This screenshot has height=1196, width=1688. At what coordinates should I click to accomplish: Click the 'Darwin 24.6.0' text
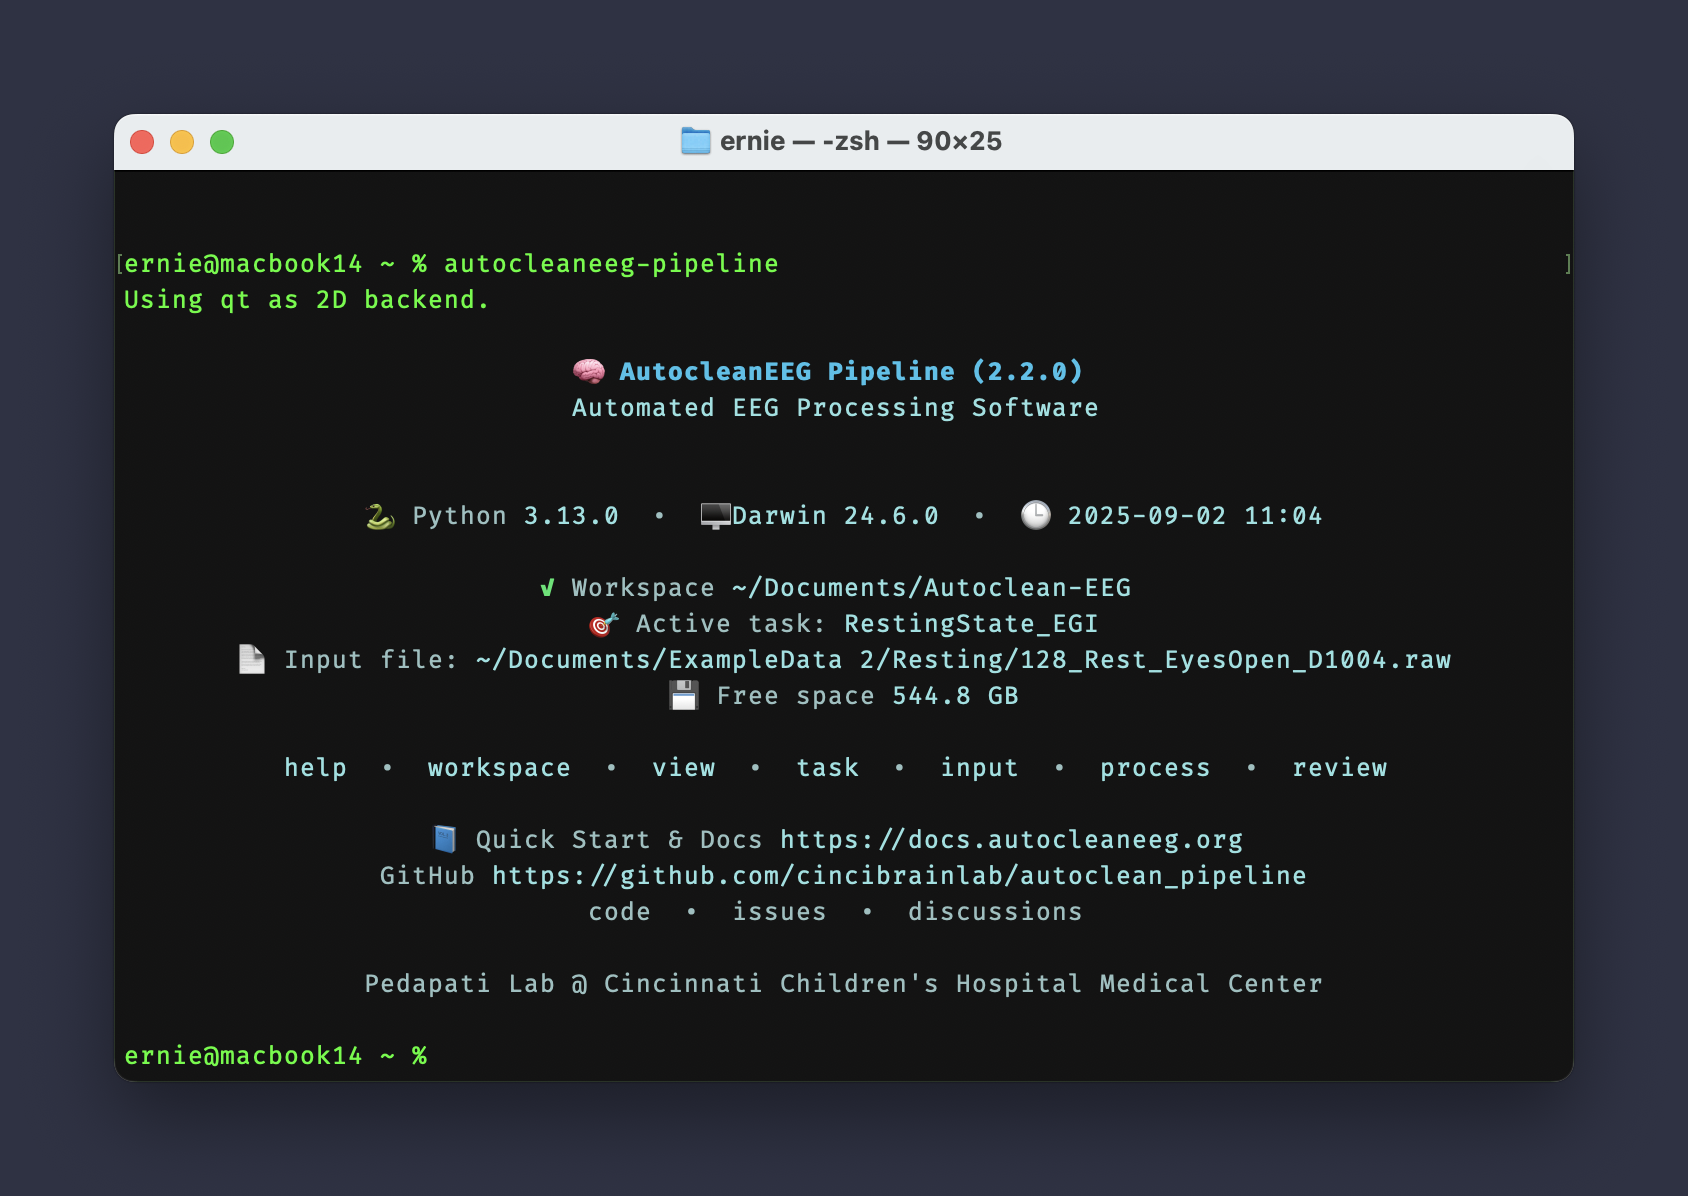pyautogui.click(x=835, y=516)
